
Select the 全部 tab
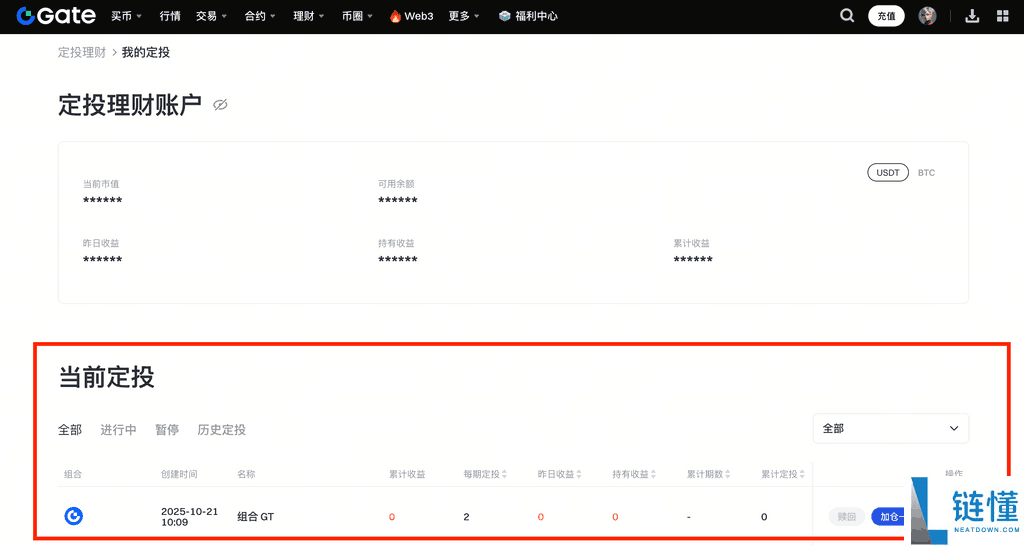tap(70, 430)
